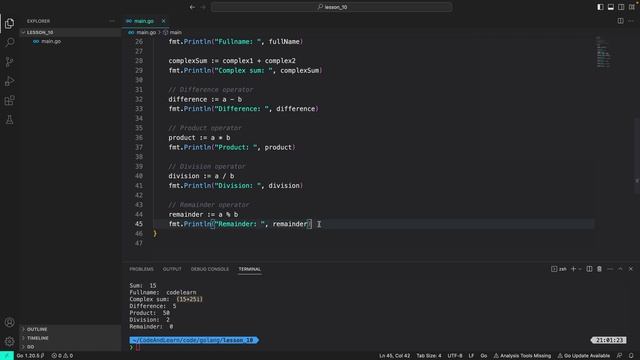640x360 pixels.
Task: Toggle the primary side bar visibility
Action: (600, 7)
